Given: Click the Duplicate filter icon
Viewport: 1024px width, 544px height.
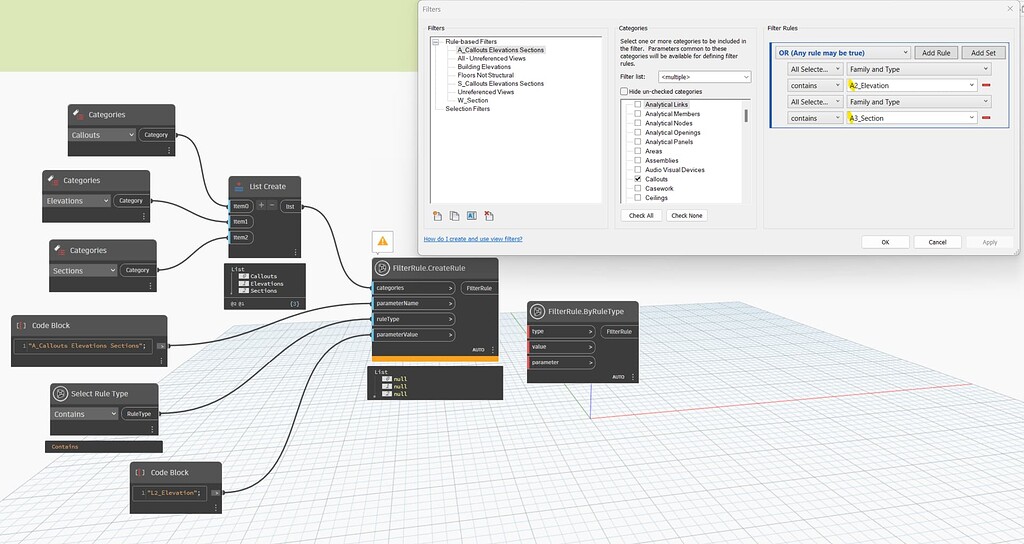Looking at the screenshot, I should (454, 215).
